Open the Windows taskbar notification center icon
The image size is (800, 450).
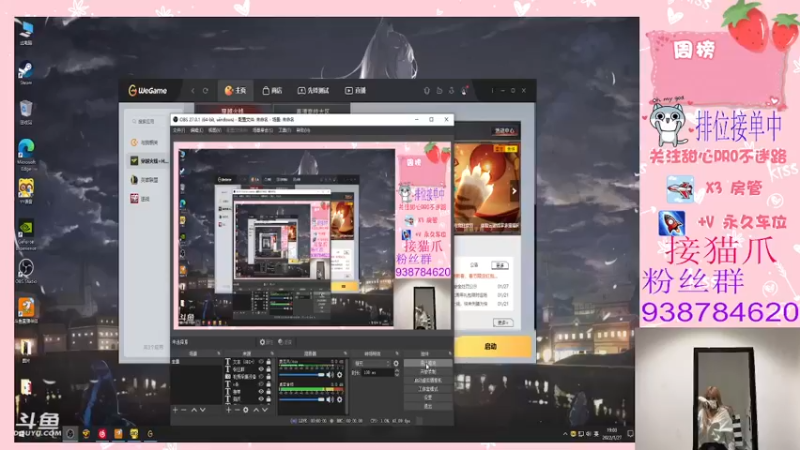click(631, 434)
